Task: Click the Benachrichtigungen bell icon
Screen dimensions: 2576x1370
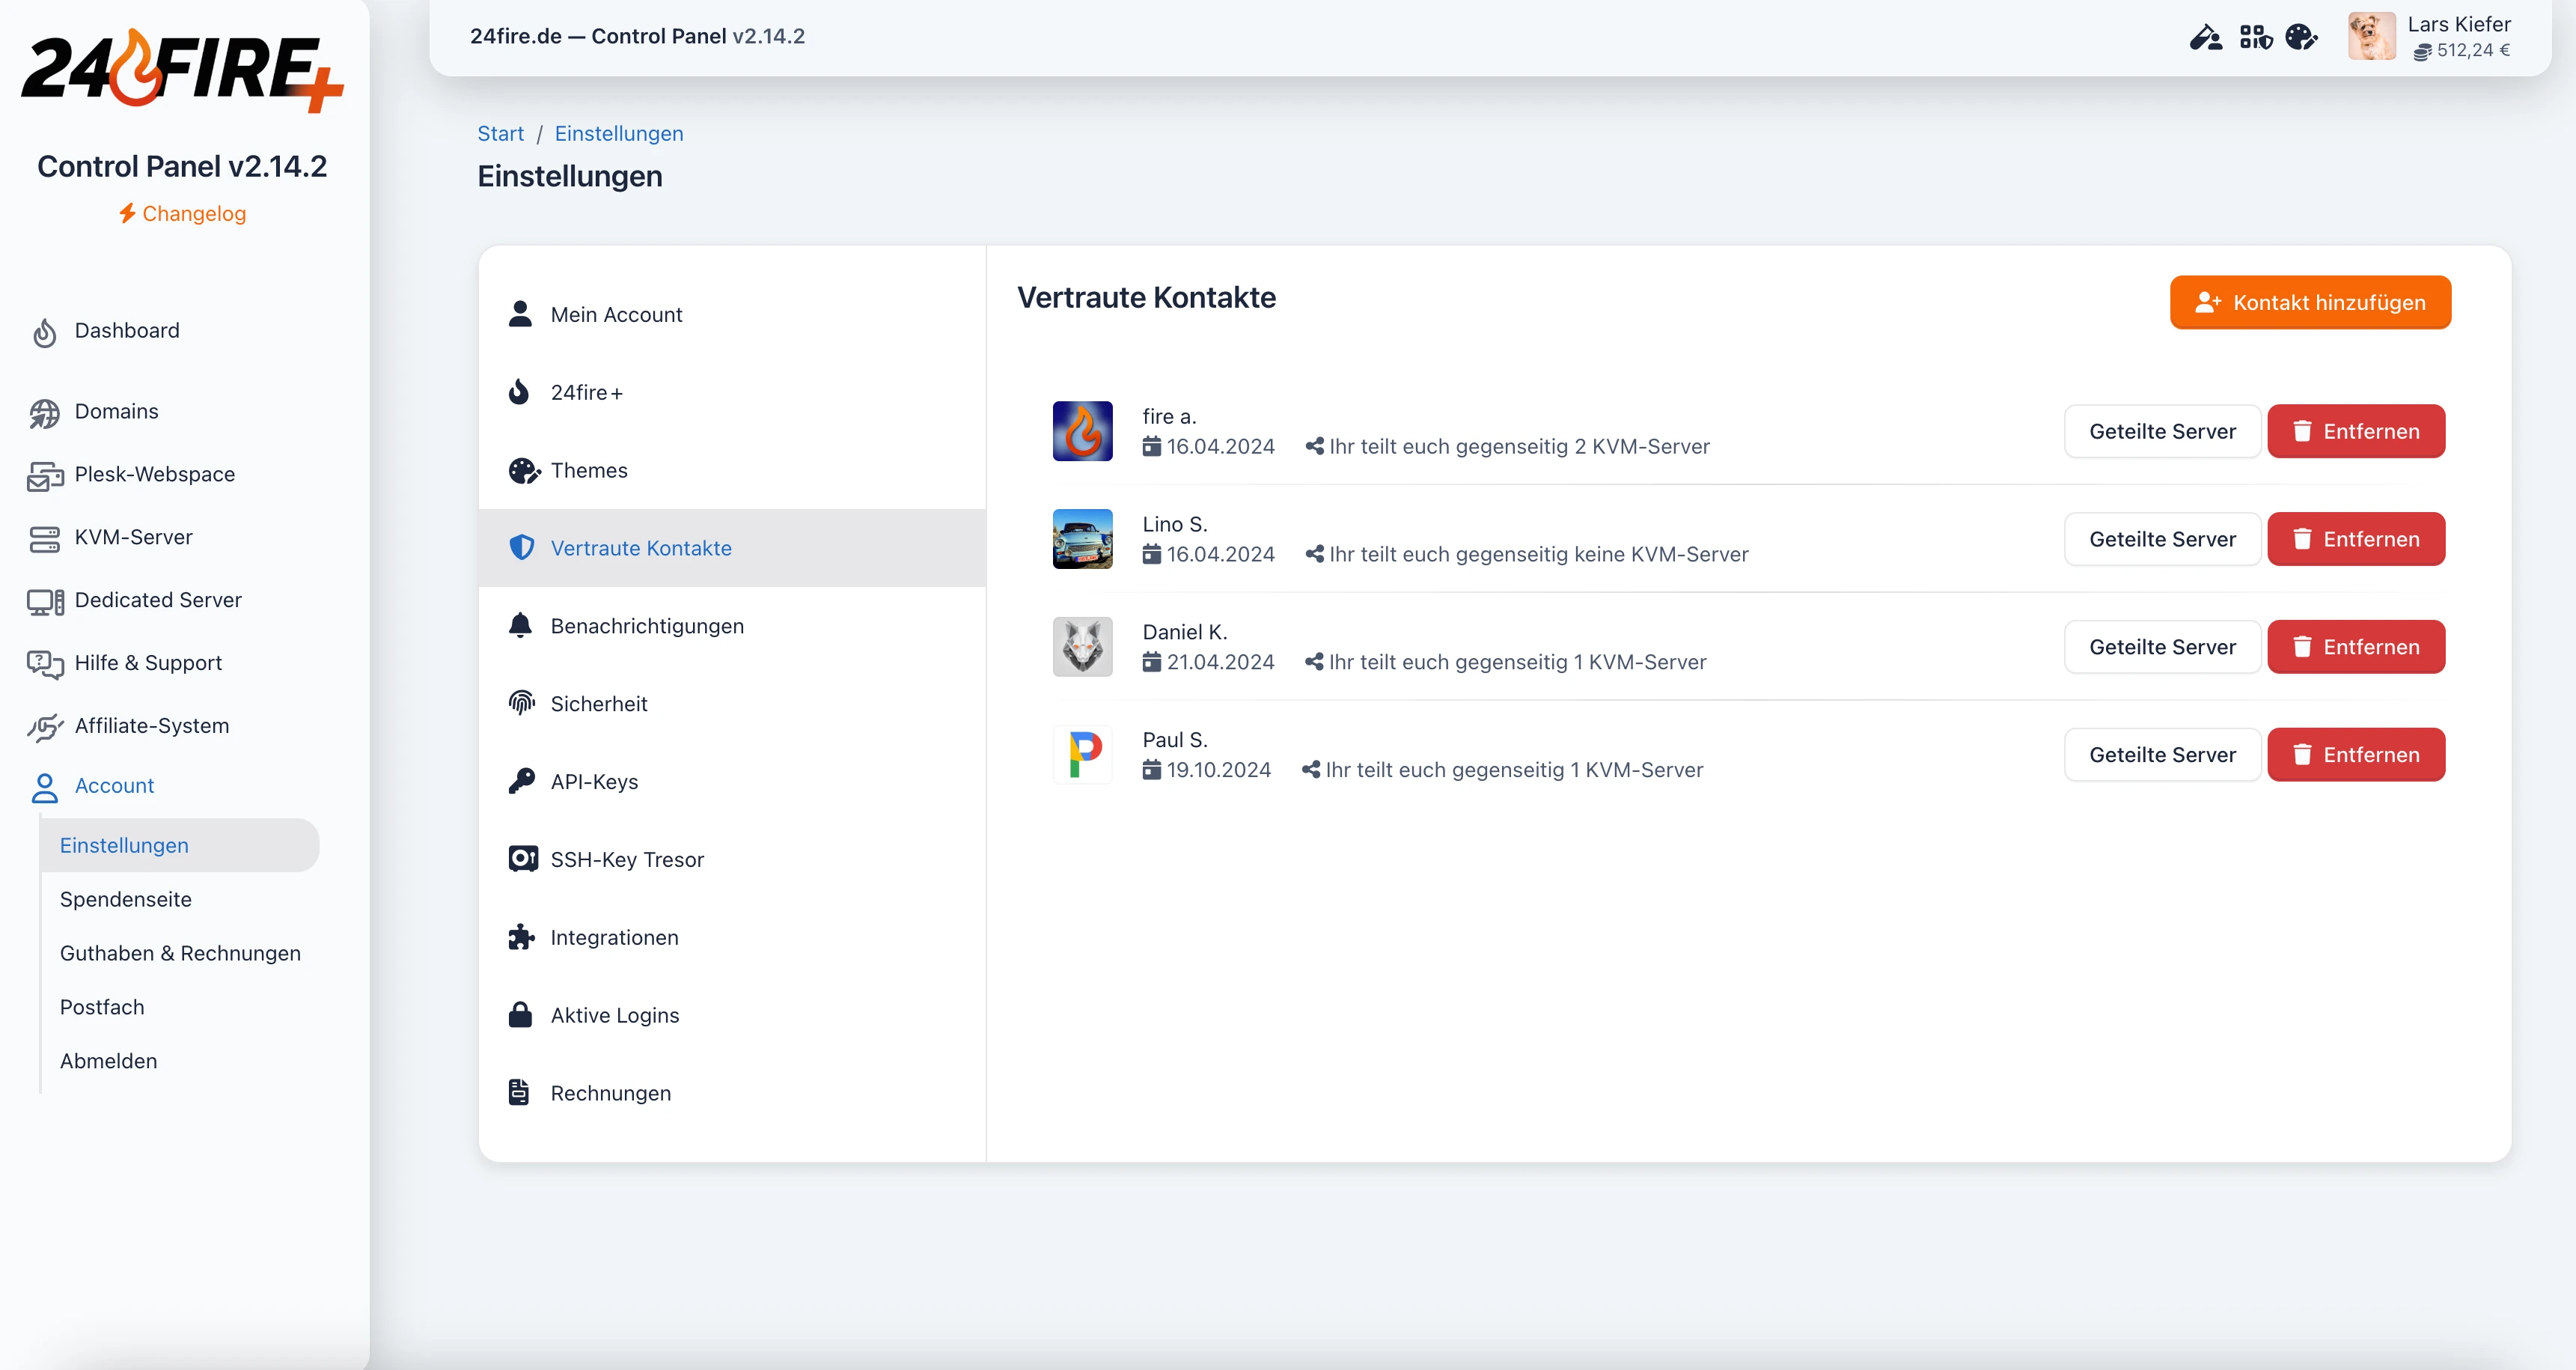Action: point(520,626)
